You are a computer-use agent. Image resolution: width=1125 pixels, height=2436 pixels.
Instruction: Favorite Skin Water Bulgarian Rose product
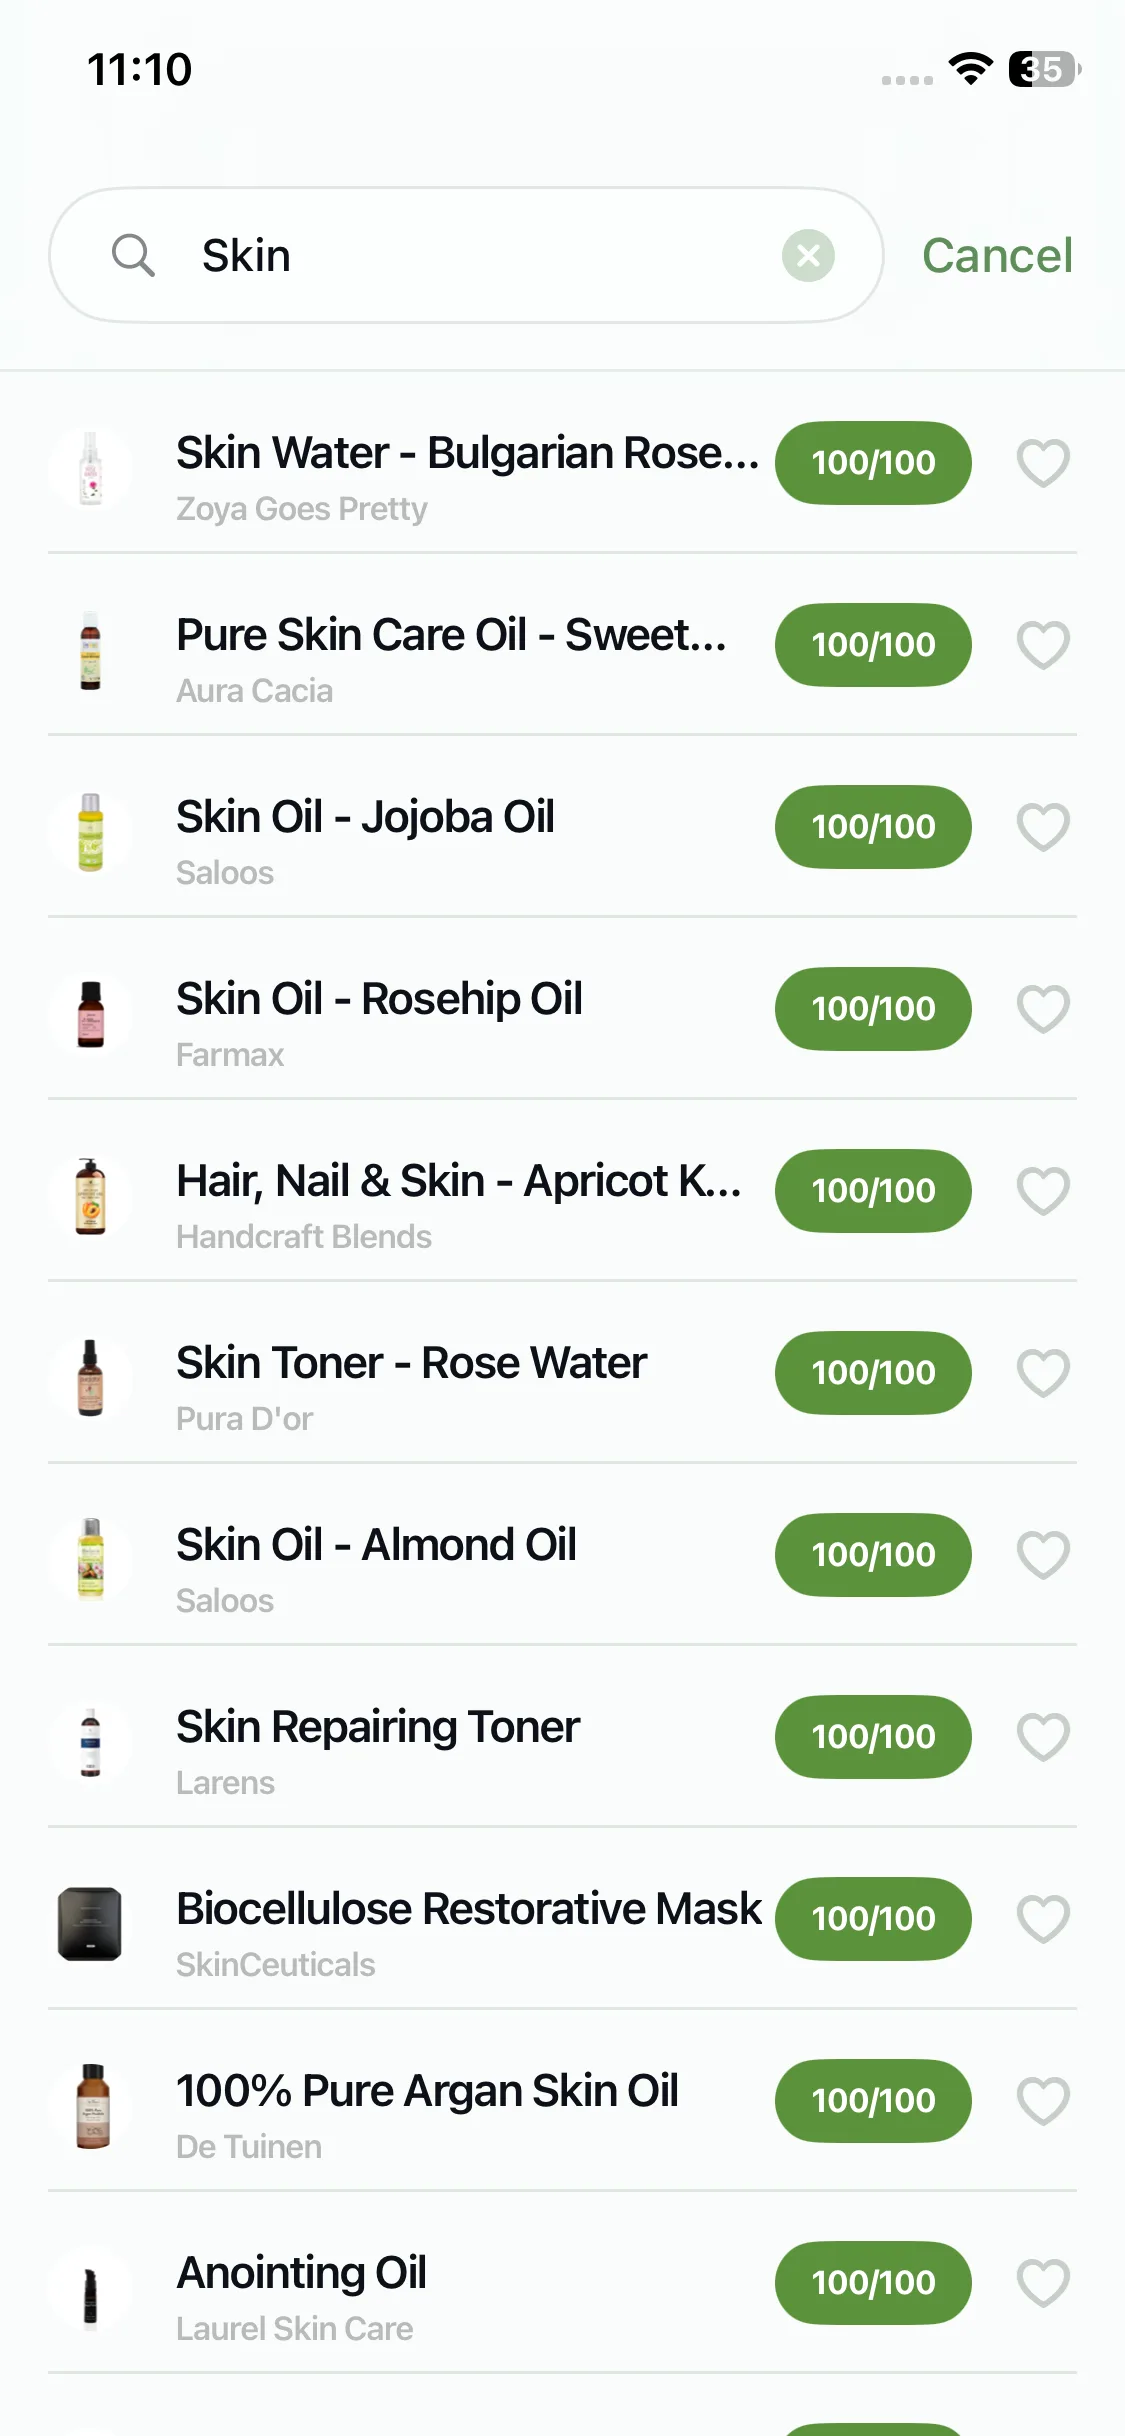tap(1043, 463)
